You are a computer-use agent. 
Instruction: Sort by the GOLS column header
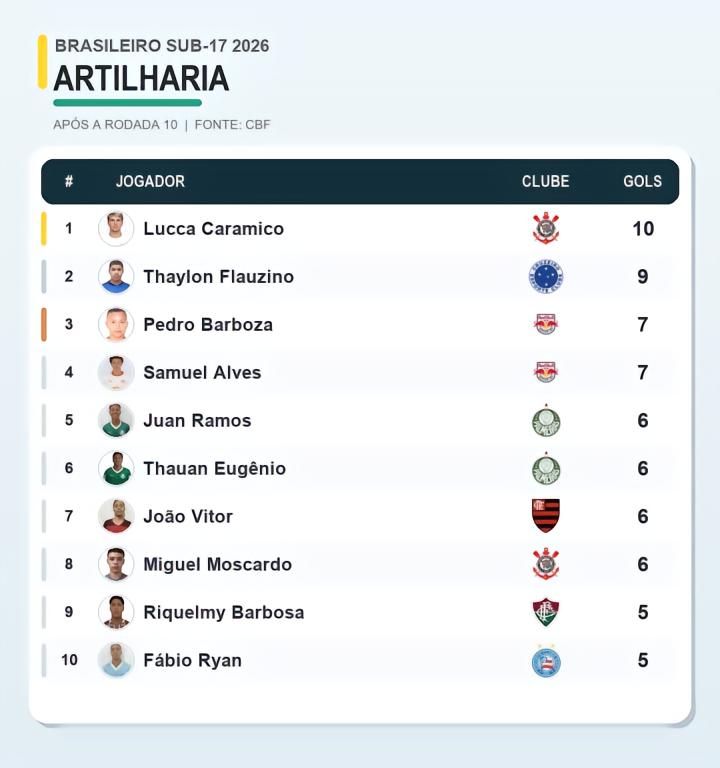click(x=642, y=181)
